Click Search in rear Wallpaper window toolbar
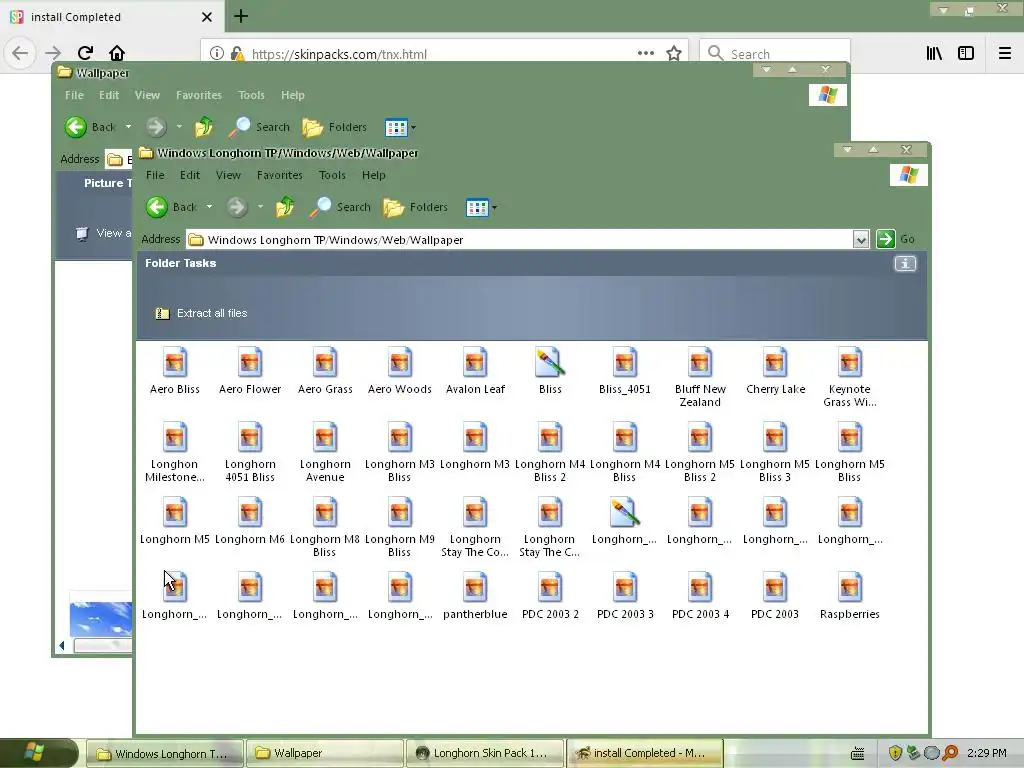Image resolution: width=1024 pixels, height=768 pixels. pos(259,127)
